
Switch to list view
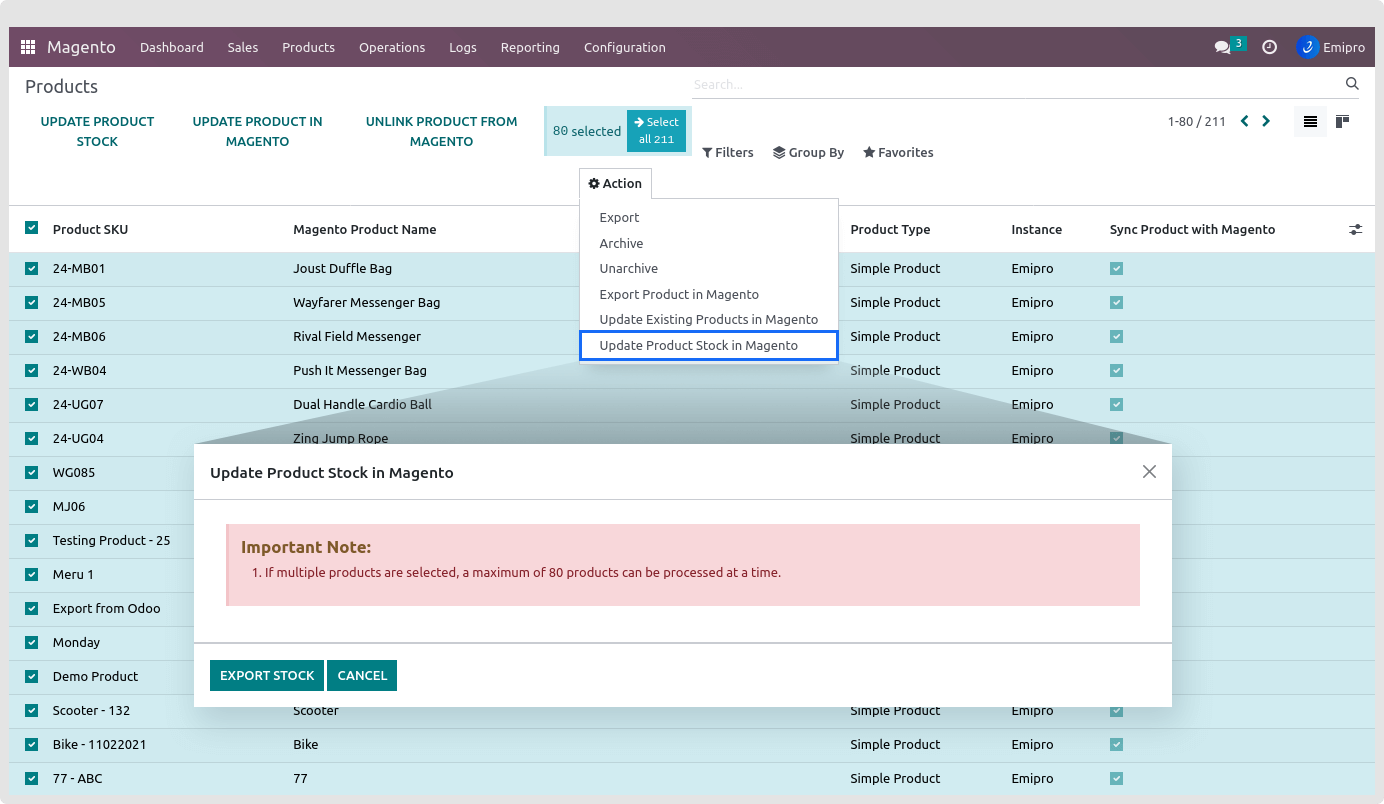click(x=1310, y=122)
